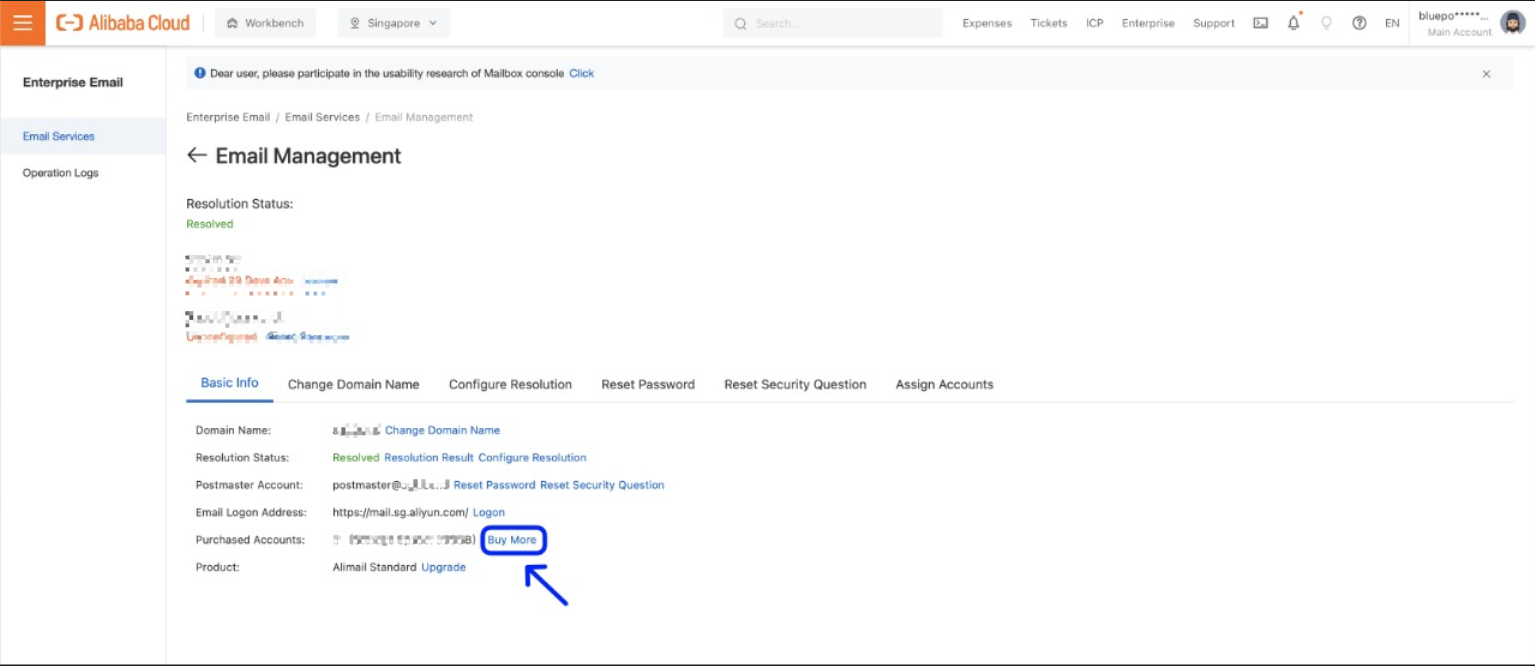1535x666 pixels.
Task: Open the user avatar account menu
Action: tap(1512, 23)
